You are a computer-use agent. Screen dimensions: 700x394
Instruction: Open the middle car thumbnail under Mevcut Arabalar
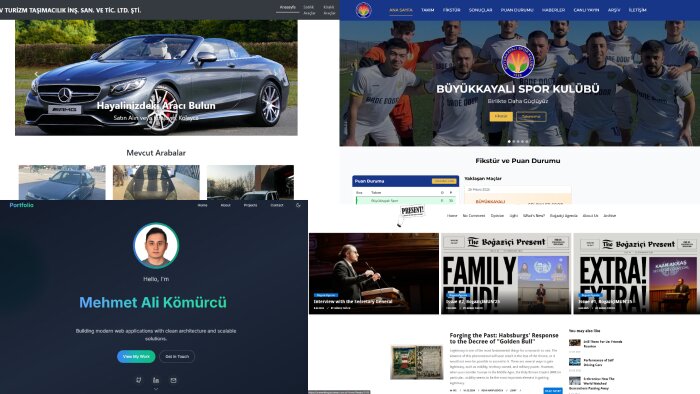click(156, 182)
